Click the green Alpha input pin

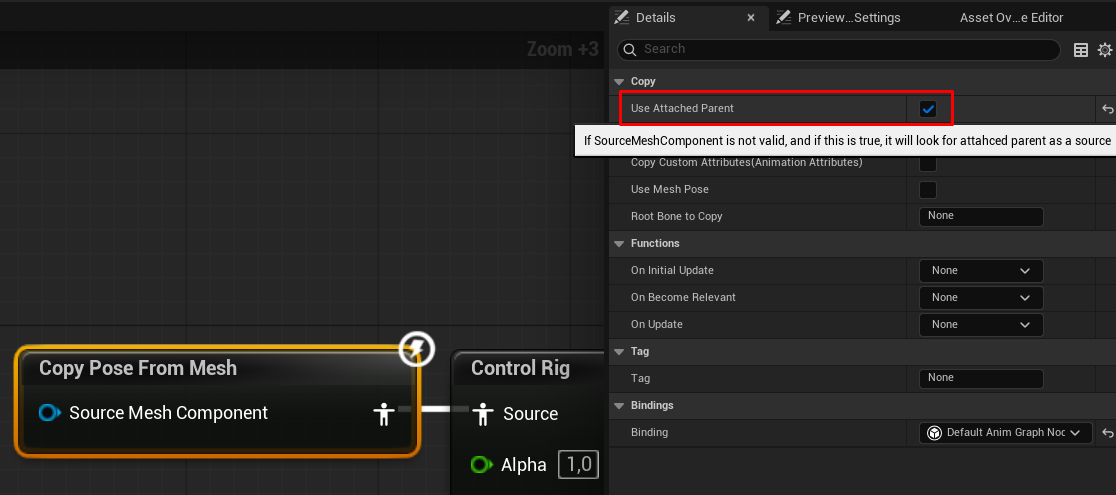point(482,464)
